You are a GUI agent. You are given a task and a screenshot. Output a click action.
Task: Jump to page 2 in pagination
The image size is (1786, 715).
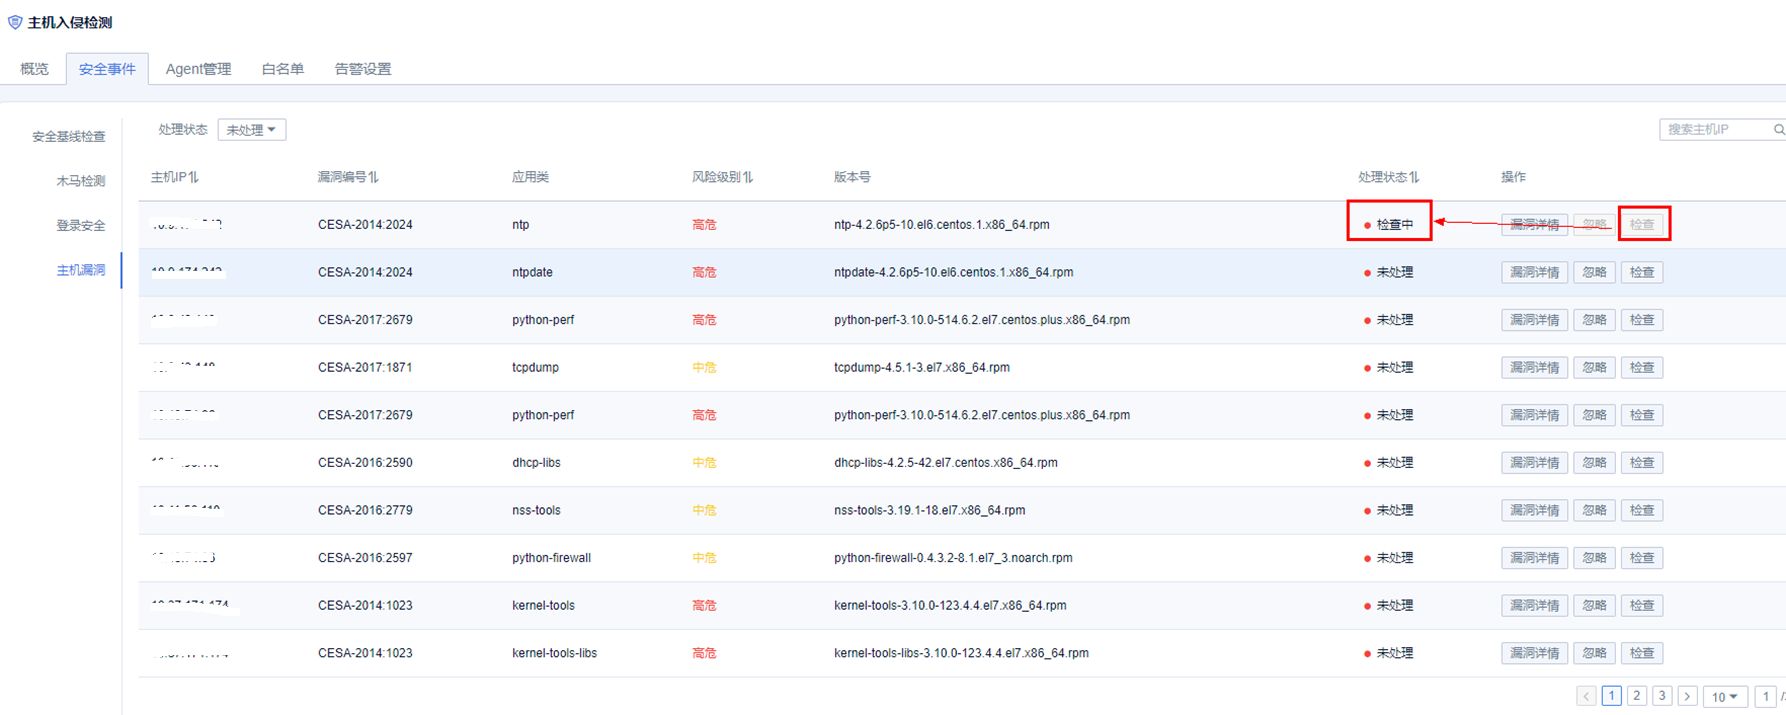pos(1637,696)
